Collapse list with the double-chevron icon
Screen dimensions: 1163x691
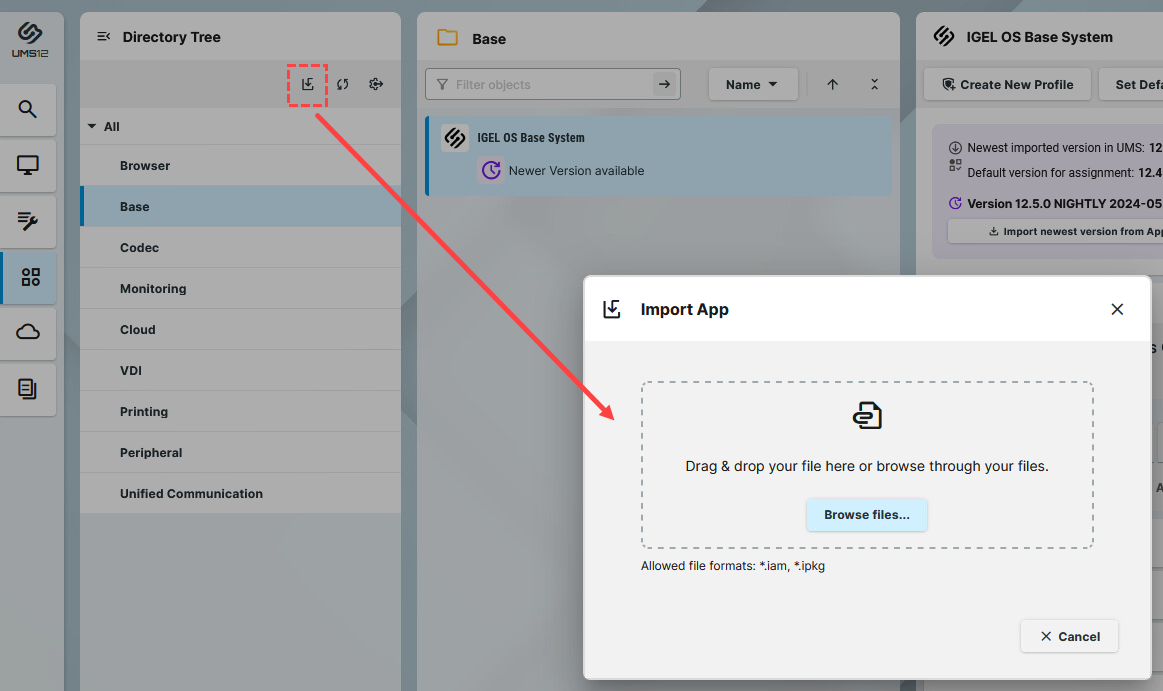point(874,85)
